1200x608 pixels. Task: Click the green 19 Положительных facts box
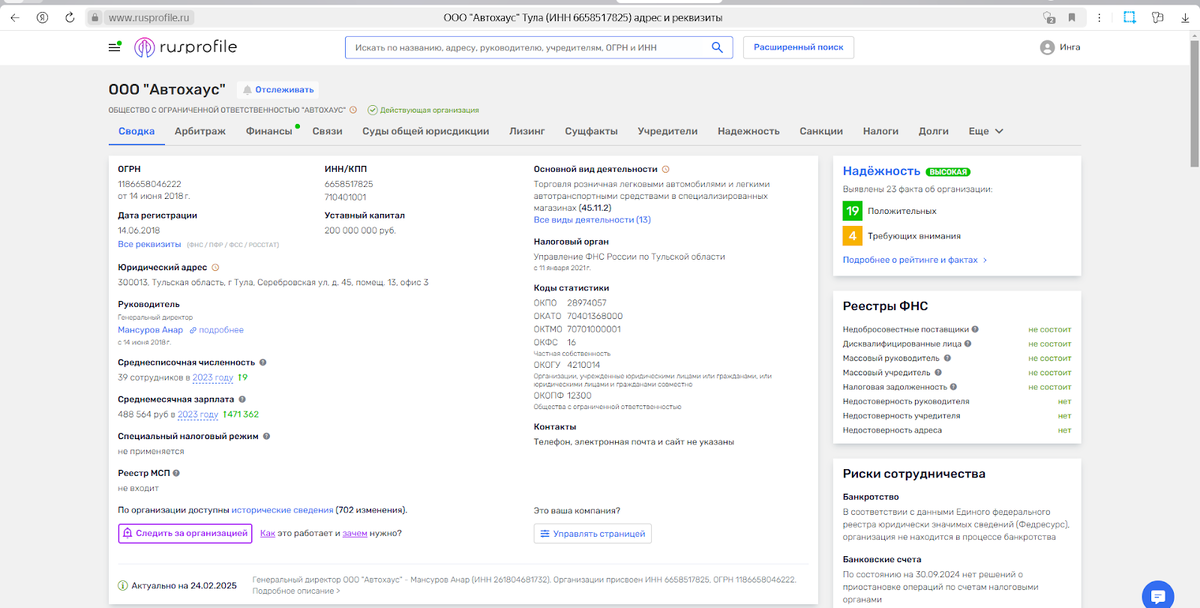coord(852,211)
